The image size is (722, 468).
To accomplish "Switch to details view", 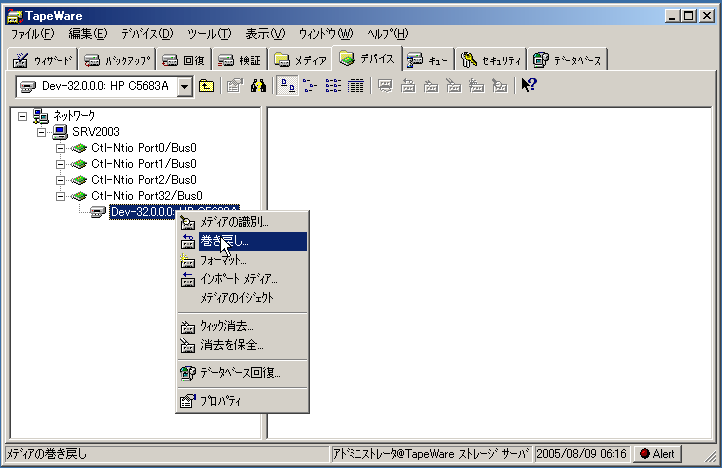I will [x=355, y=86].
